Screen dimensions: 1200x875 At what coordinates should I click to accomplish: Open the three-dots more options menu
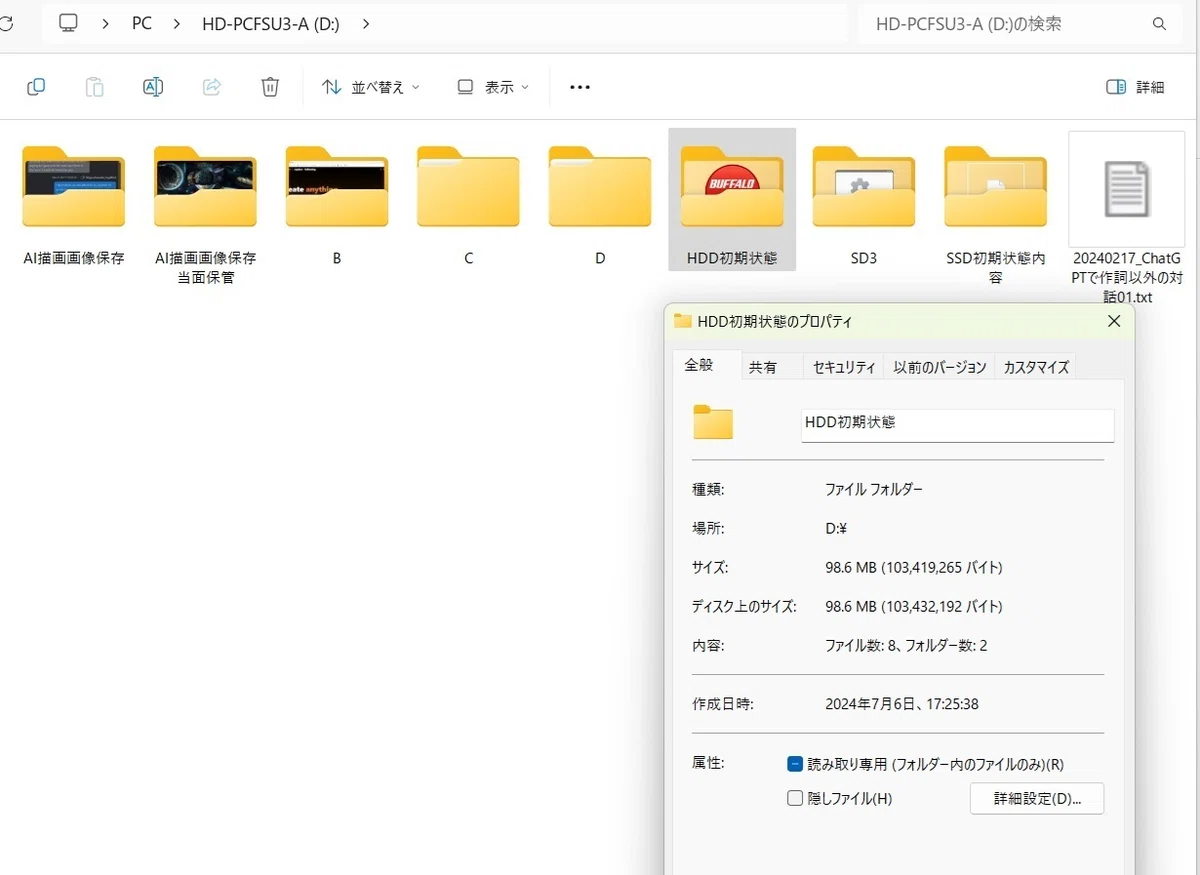(x=580, y=87)
